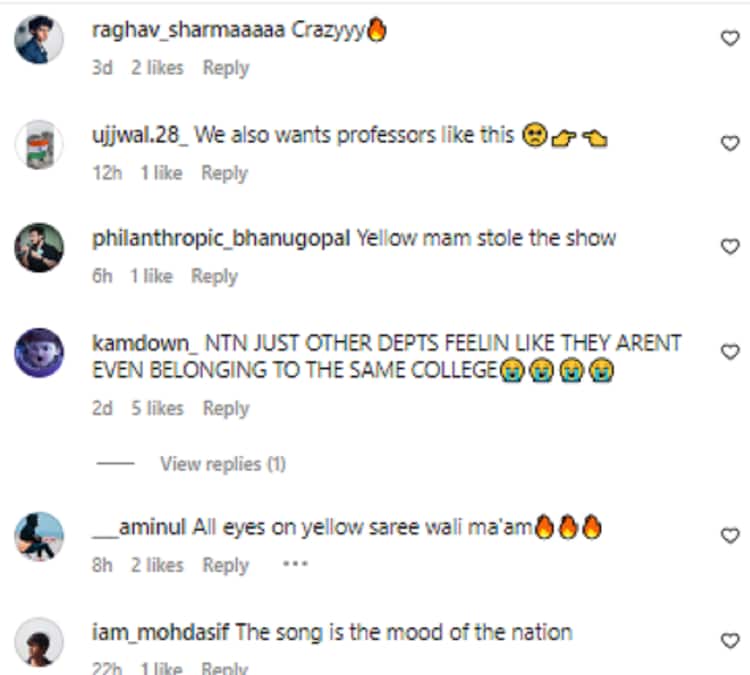The height and width of the screenshot is (675, 750).
Task: Like kamdown_'s comment about other depts
Action: click(x=730, y=352)
